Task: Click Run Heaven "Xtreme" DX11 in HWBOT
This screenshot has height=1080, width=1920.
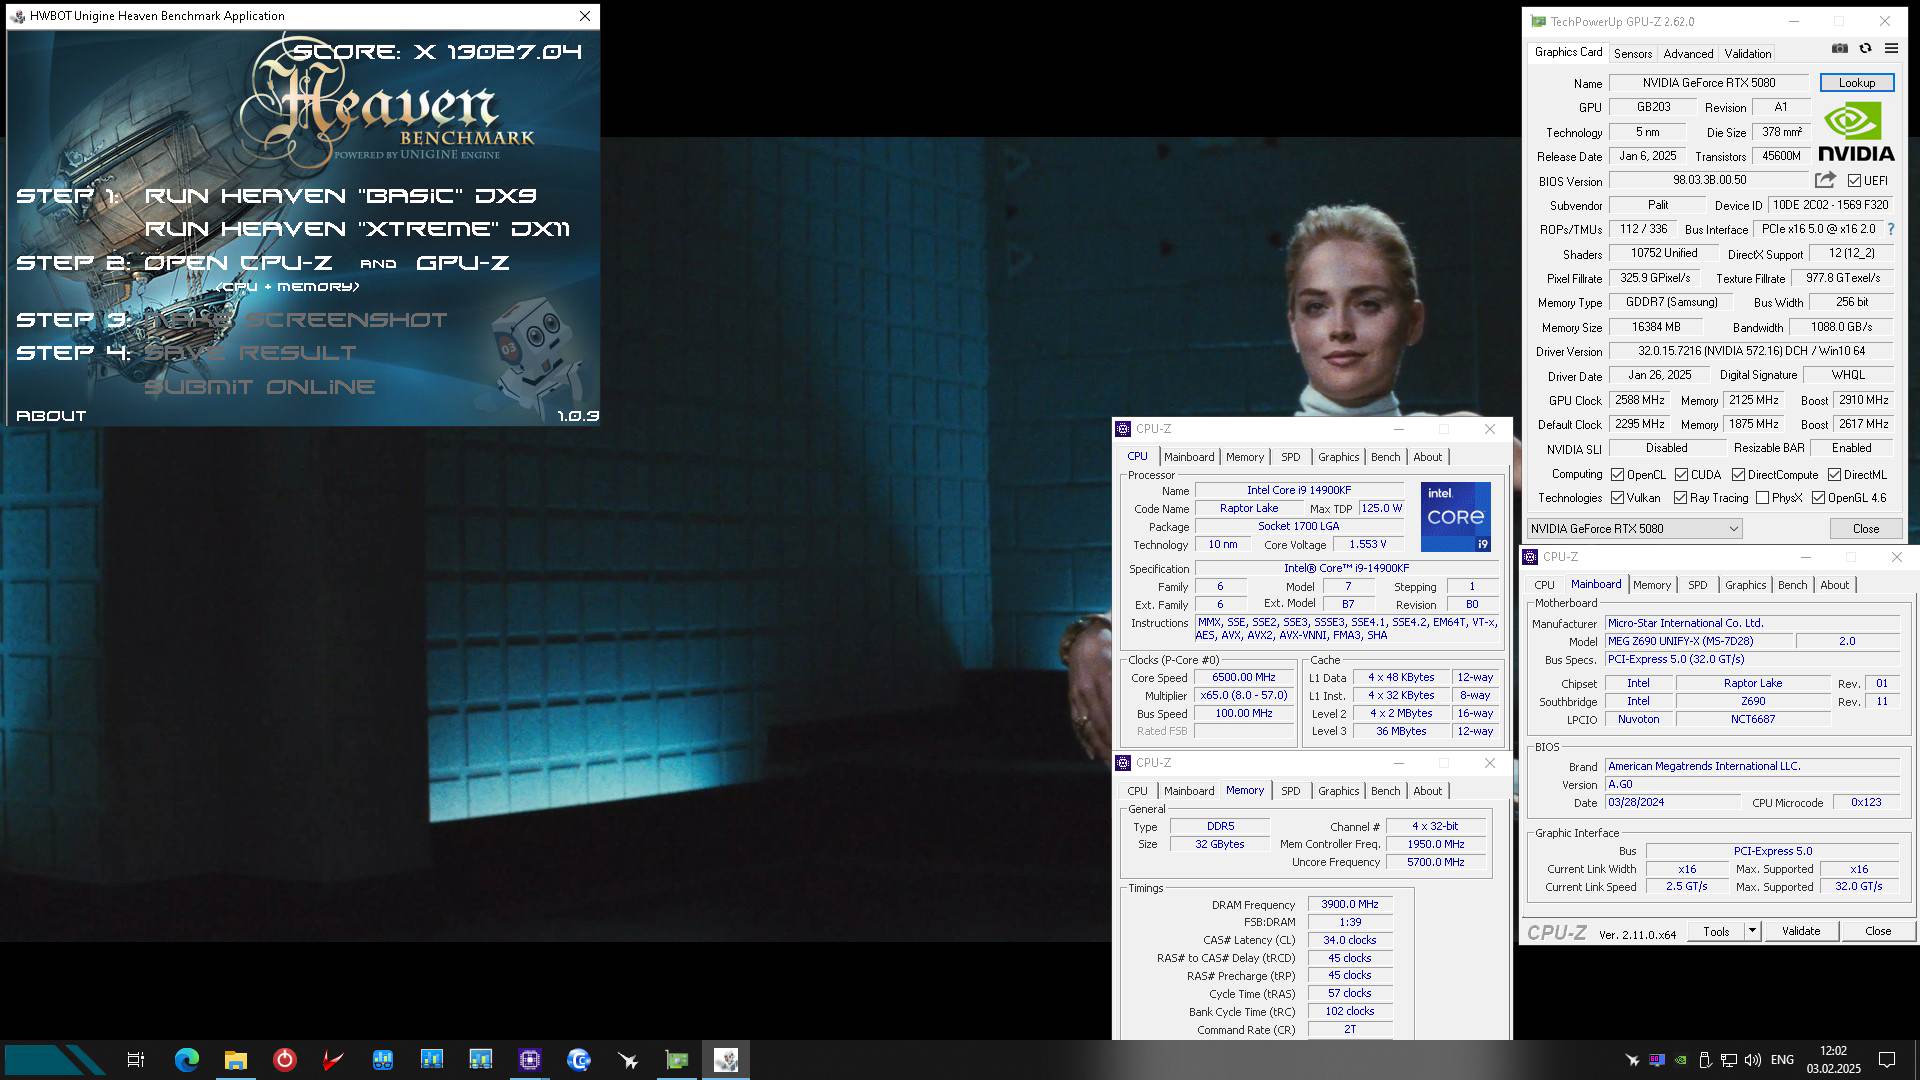Action: (x=357, y=229)
